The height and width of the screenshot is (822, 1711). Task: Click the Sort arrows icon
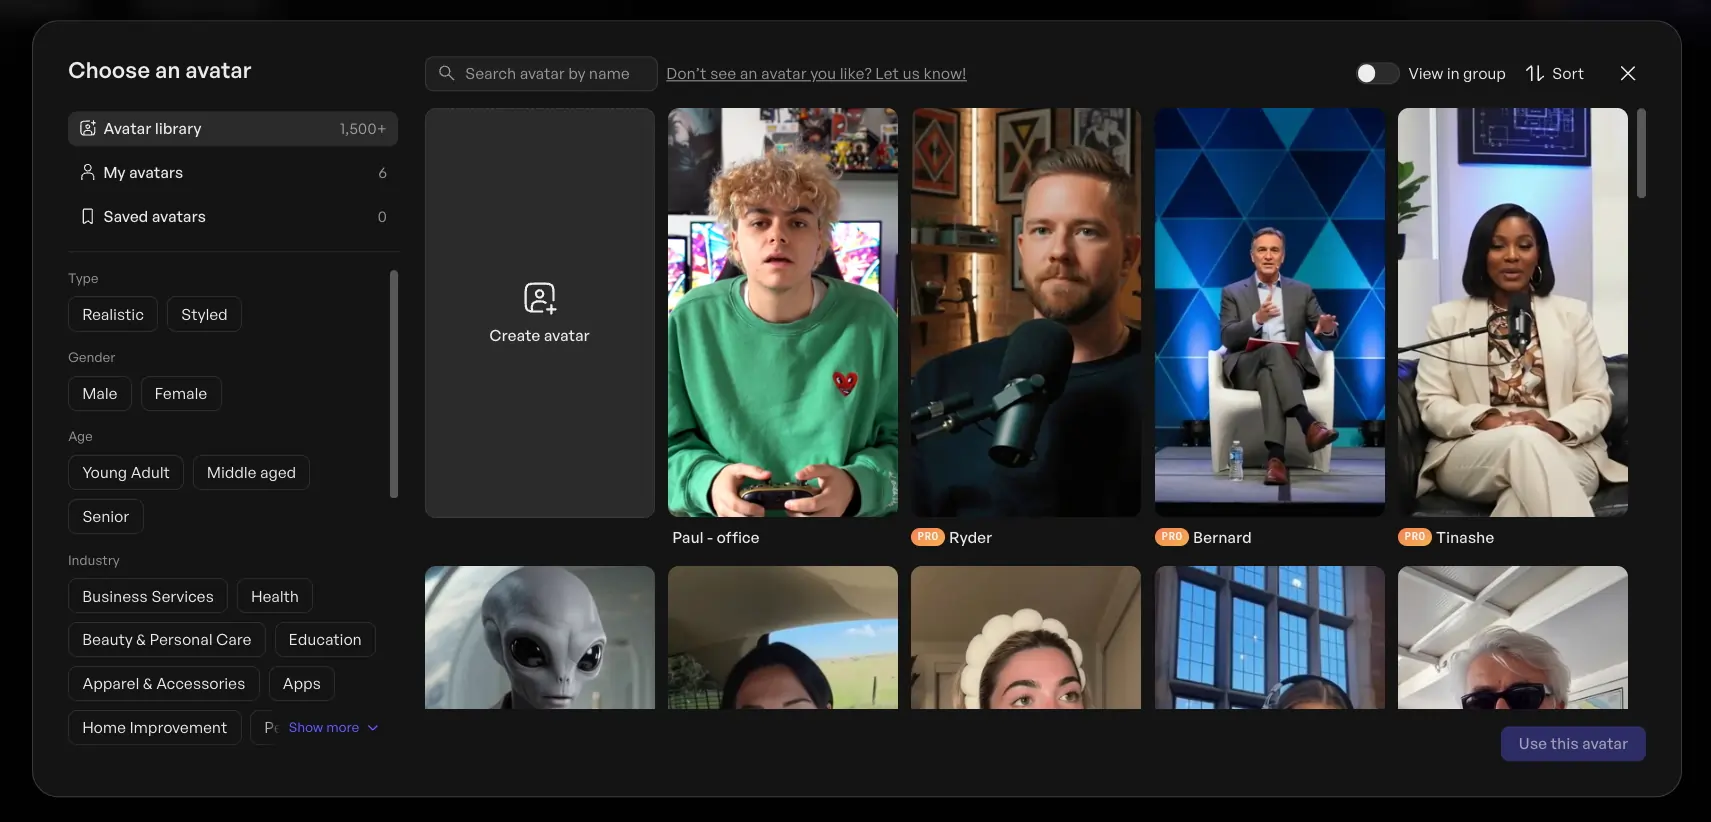(x=1535, y=73)
